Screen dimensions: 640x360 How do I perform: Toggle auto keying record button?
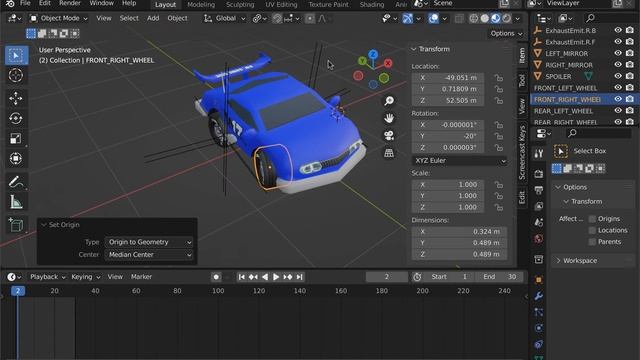coord(216,277)
